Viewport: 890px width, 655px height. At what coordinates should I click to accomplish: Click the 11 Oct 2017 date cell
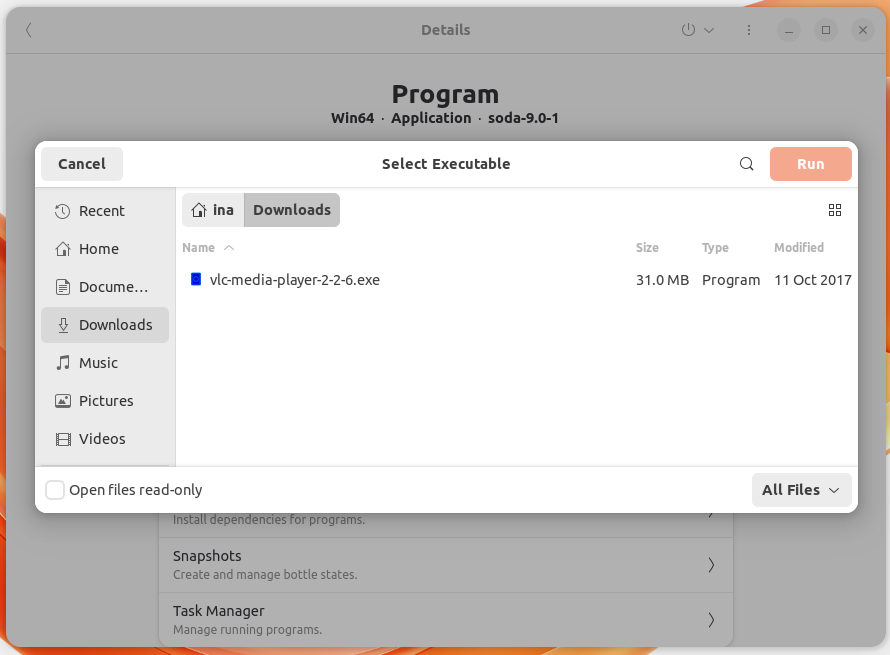click(813, 280)
